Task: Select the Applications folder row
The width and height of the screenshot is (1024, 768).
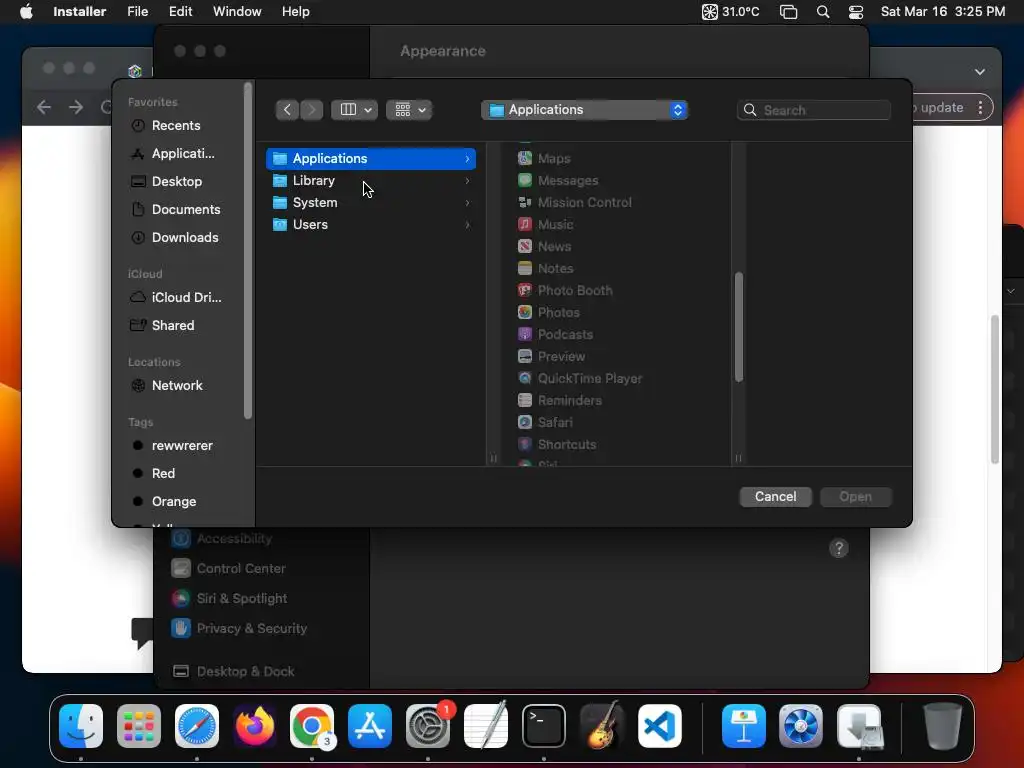Action: point(371,159)
